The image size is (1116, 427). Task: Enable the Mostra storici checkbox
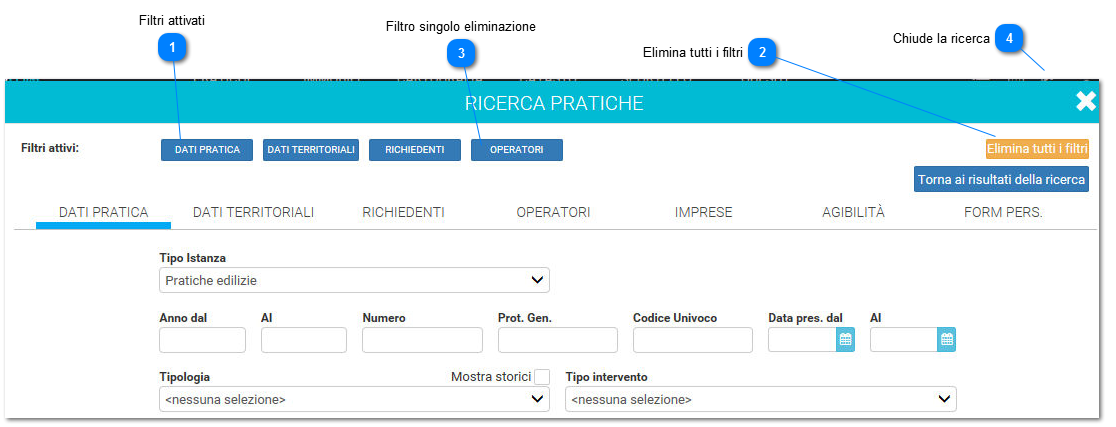click(542, 377)
